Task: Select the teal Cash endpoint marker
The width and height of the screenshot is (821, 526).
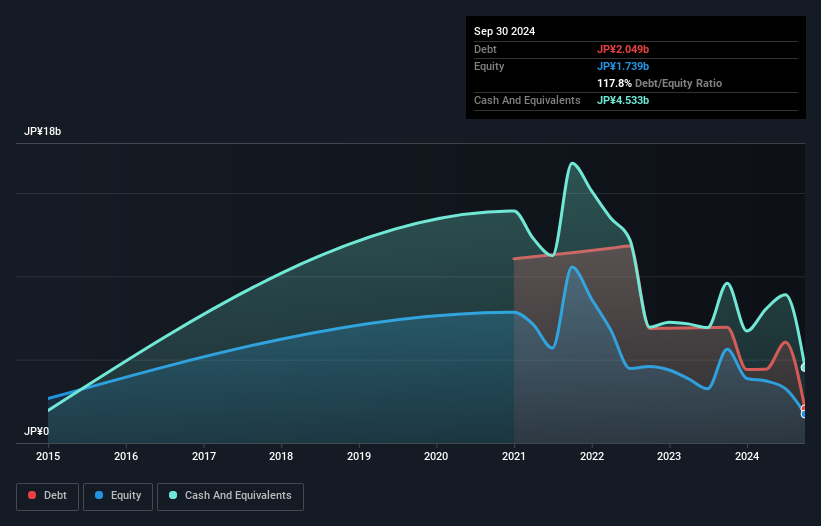Action: (x=804, y=367)
